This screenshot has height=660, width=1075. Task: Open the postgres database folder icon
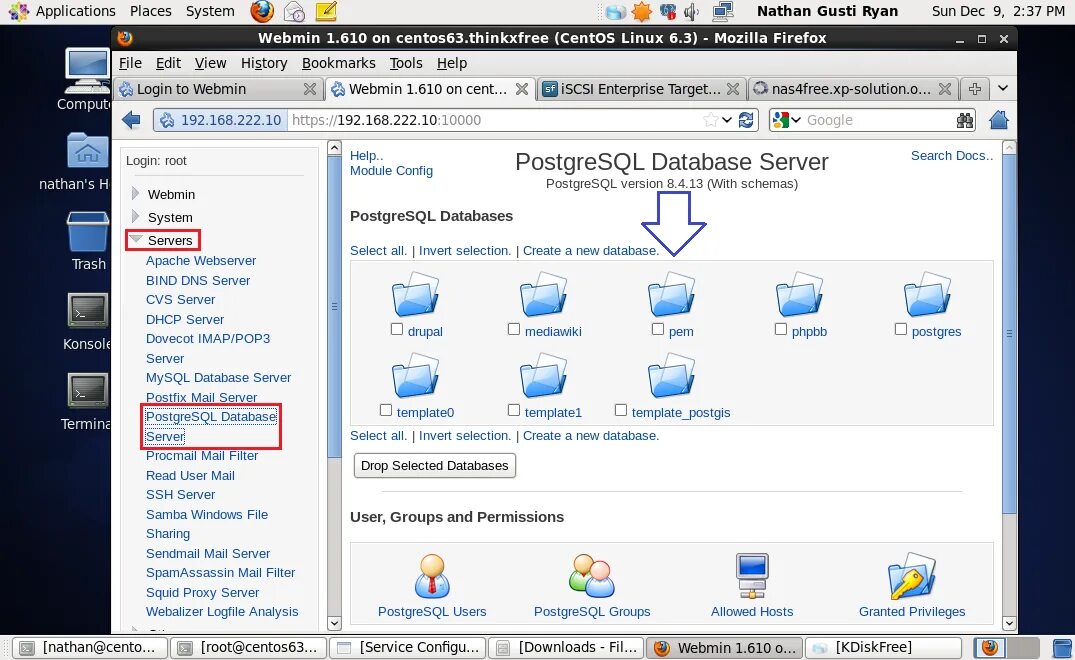pyautogui.click(x=928, y=294)
